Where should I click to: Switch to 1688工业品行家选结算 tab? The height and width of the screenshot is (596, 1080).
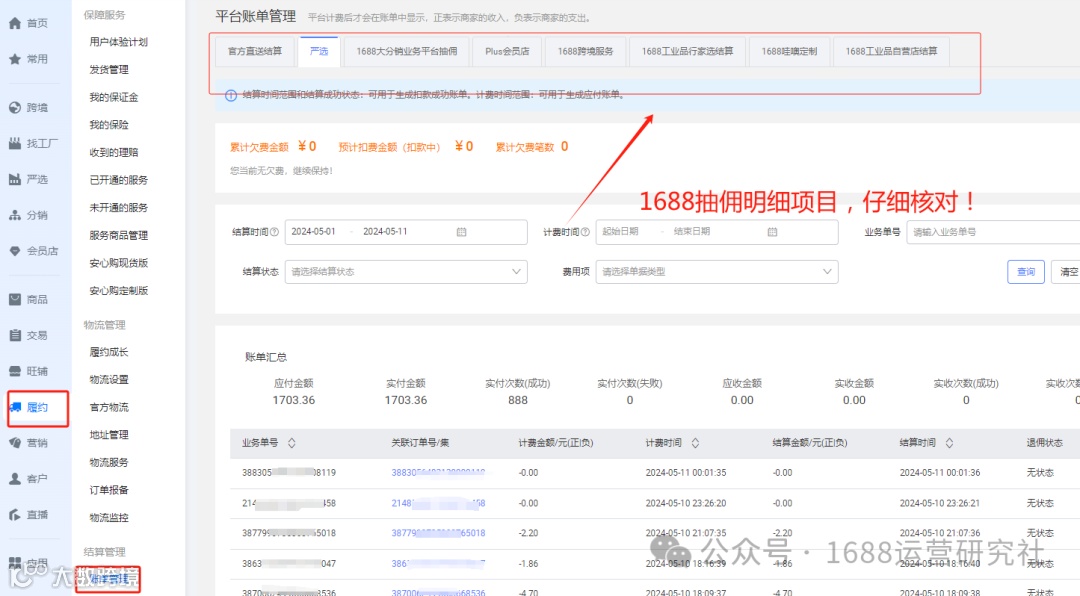tap(687, 52)
